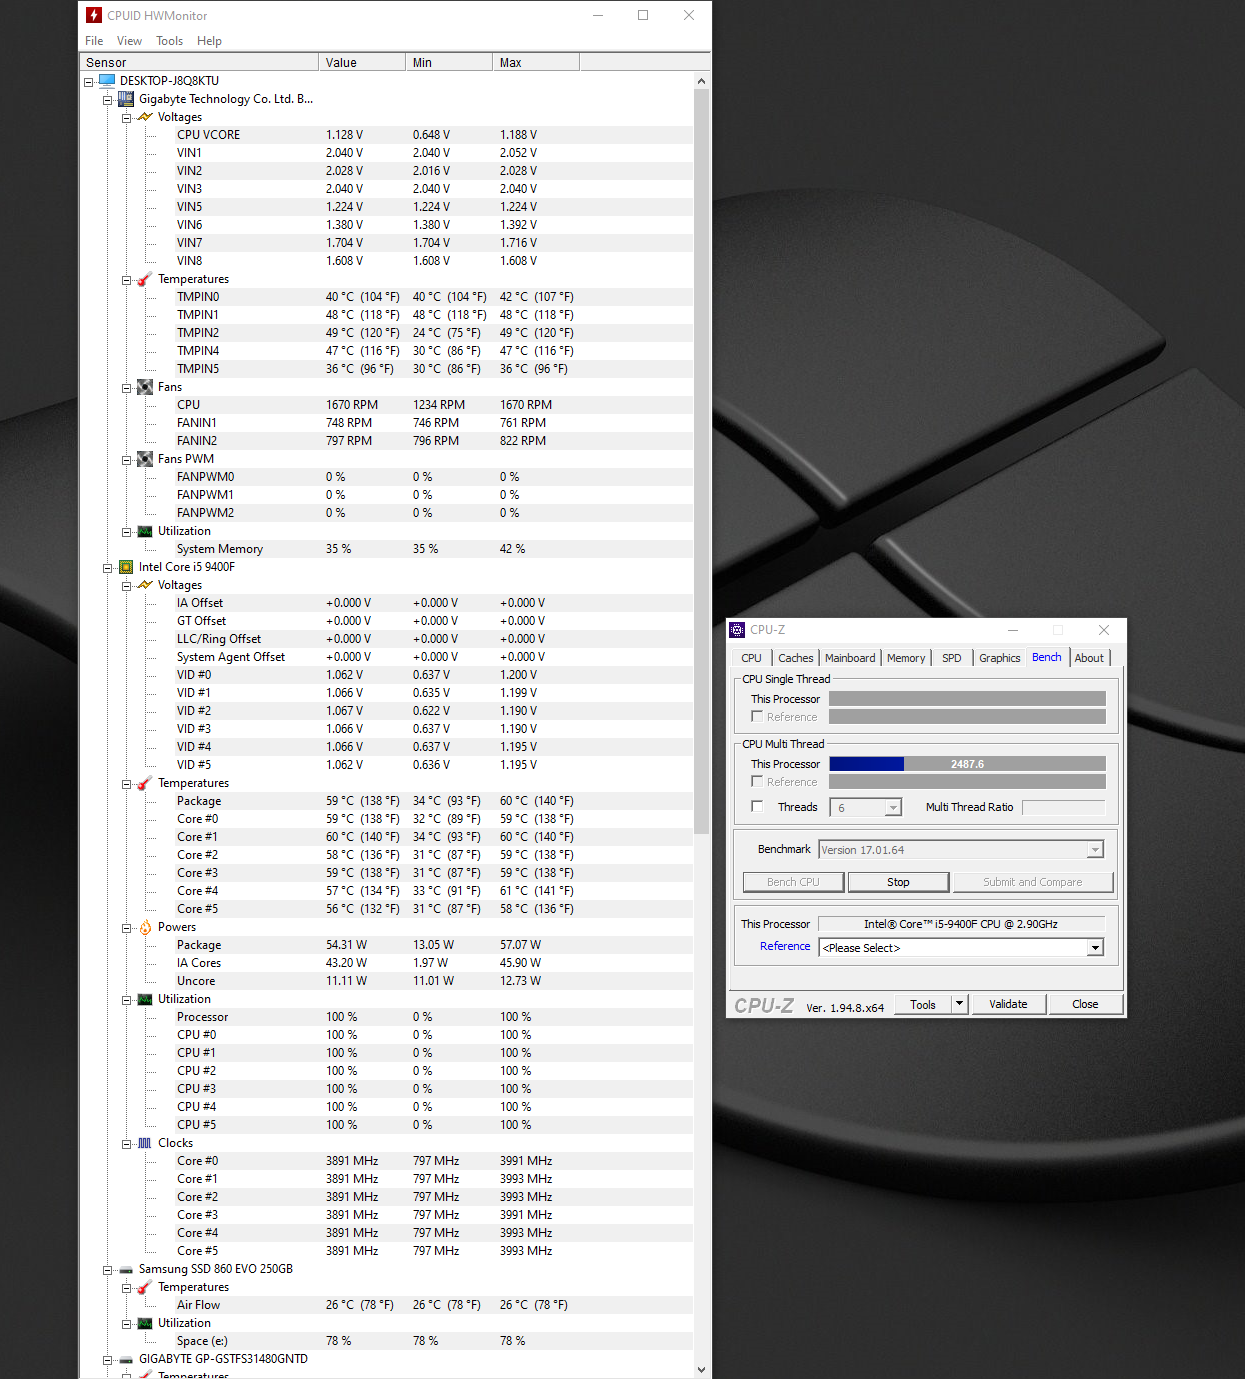Collapse the DESKTOP-J8Q8KTU root node

[x=88, y=82]
